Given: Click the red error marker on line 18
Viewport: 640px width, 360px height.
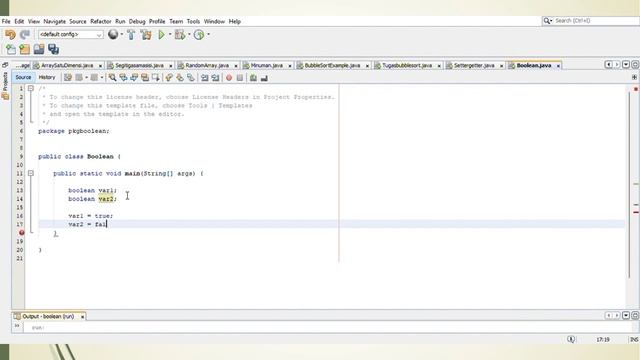Looking at the screenshot, I should pyautogui.click(x=21, y=233).
